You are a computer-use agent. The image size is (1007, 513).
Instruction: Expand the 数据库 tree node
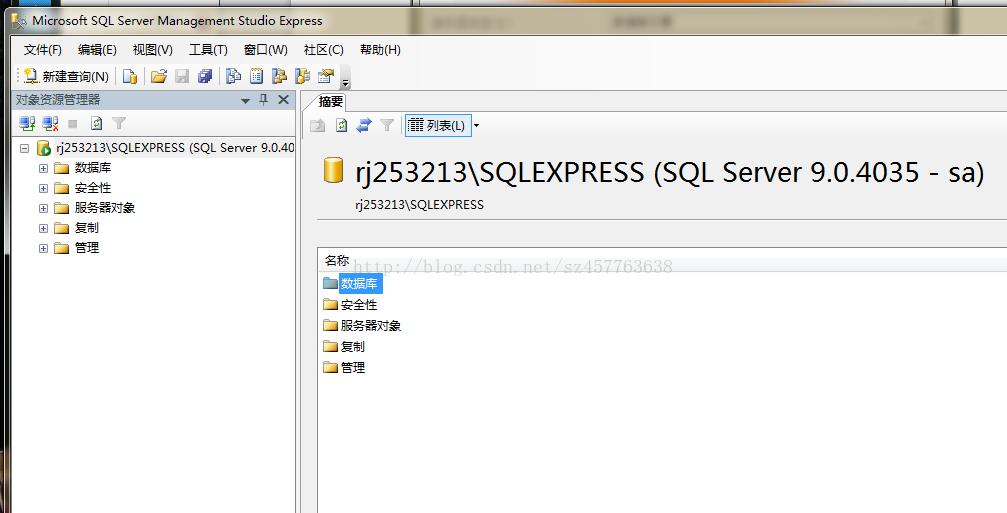(43, 168)
